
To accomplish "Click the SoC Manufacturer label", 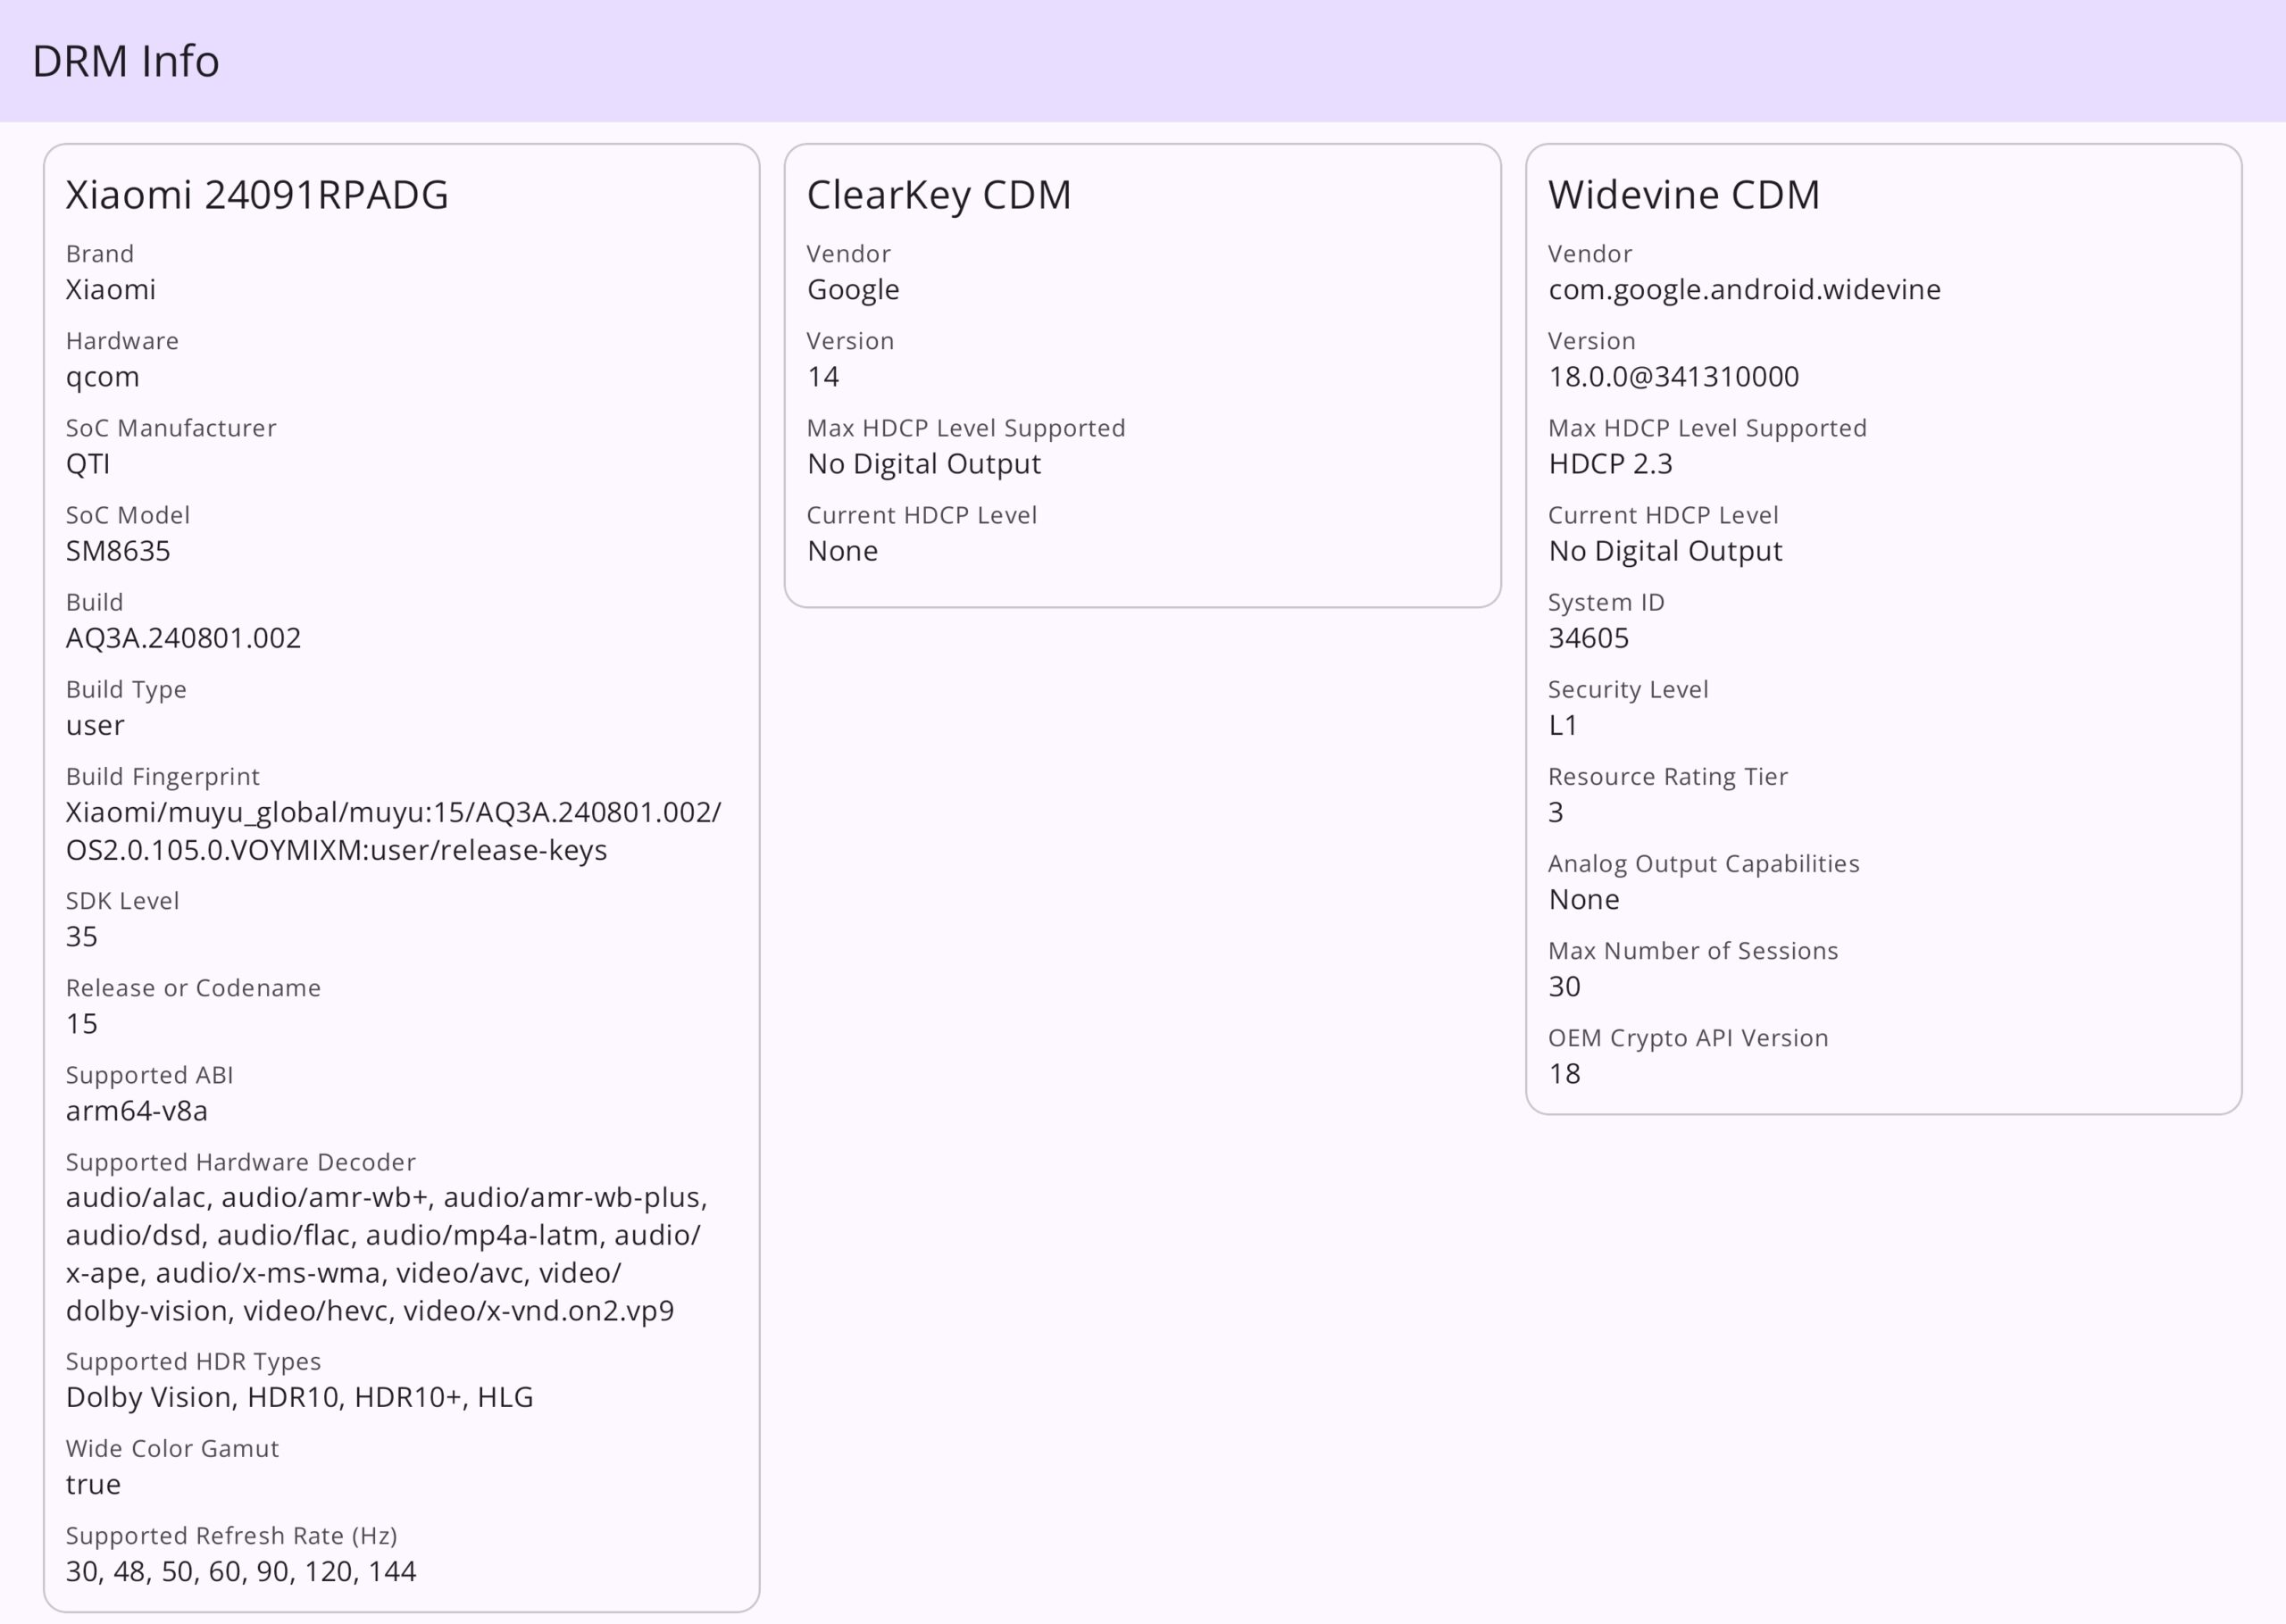I will pos(170,429).
